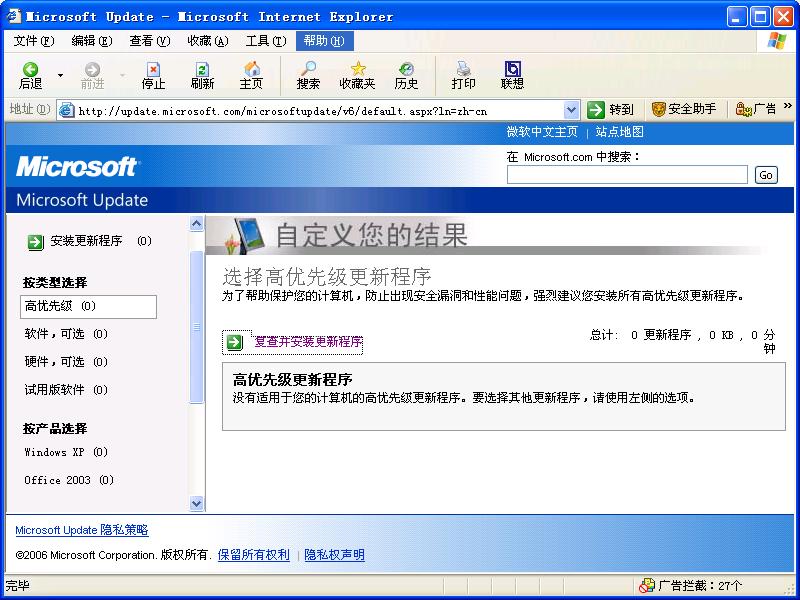The image size is (800, 600).
Task: Open the Microsoft Update 隐私策略 link
Action: (82, 530)
